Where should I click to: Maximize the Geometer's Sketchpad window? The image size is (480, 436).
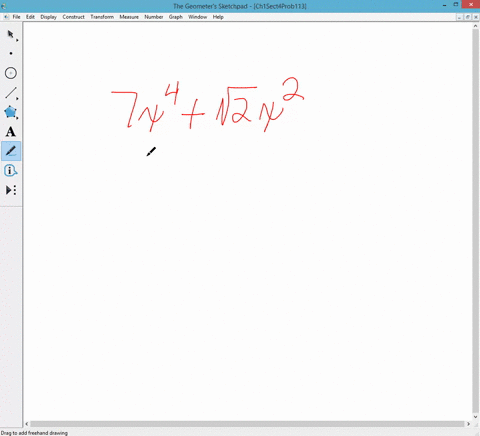point(456,5)
